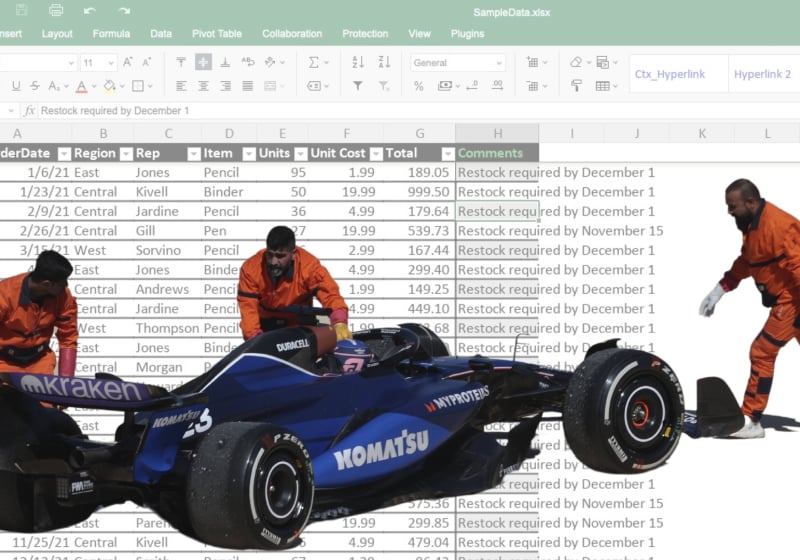
Task: Increase decimal places
Action: (497, 86)
